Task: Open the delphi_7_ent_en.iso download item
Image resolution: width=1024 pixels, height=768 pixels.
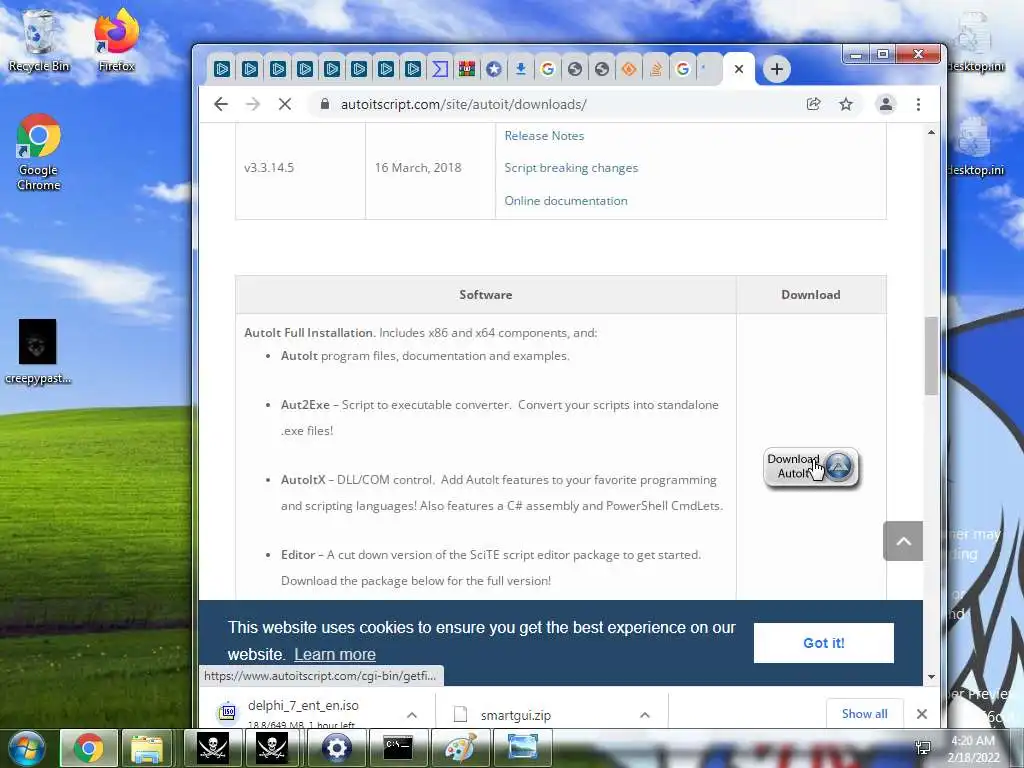Action: (x=303, y=713)
